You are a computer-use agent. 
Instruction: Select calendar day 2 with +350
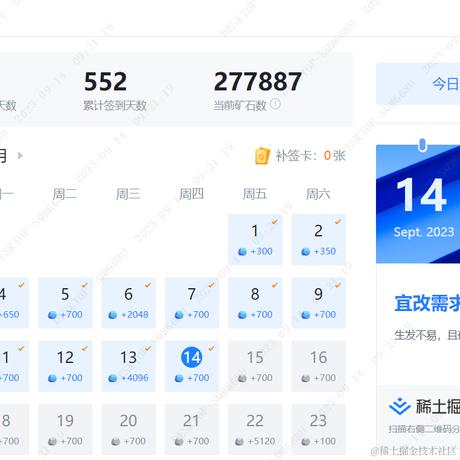coord(319,240)
